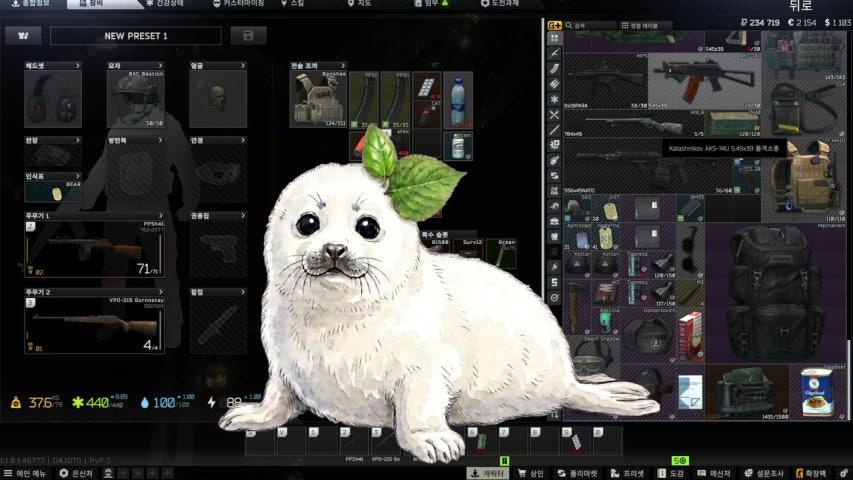Open the 커스터마이징 customization tab
Viewport: 853px width, 480px height.
point(238,3)
